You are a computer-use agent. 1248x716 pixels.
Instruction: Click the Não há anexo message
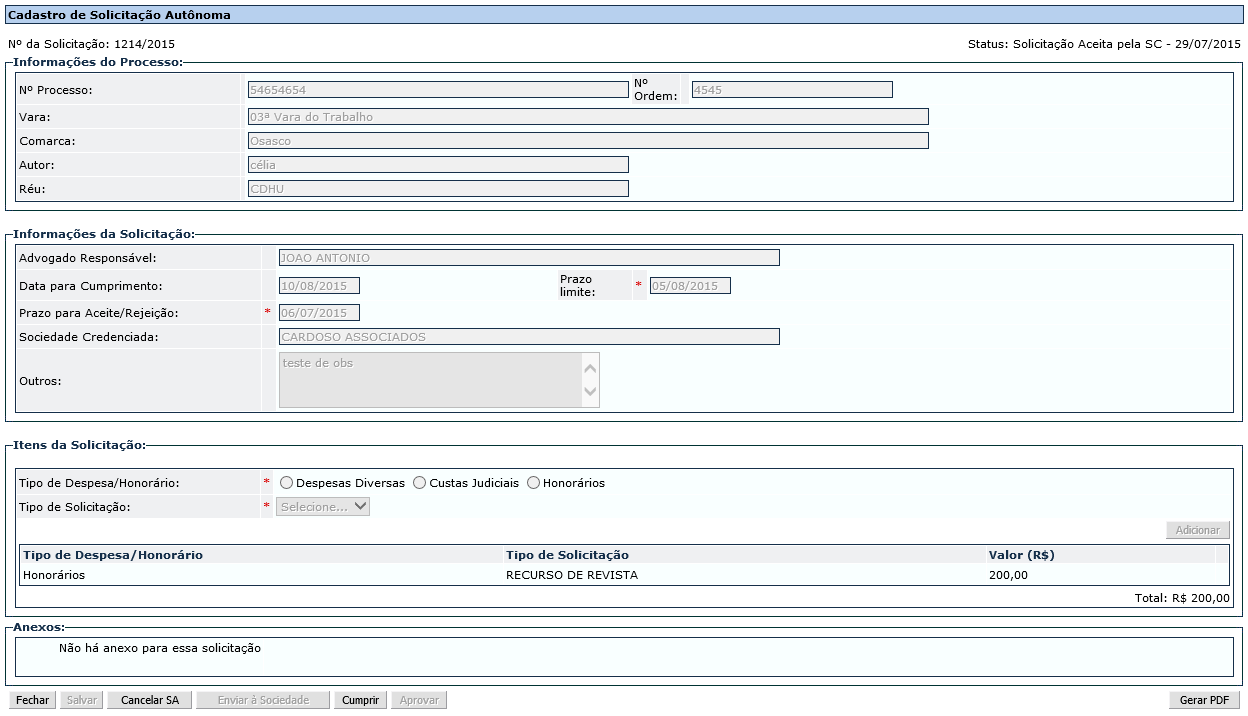click(x=160, y=648)
